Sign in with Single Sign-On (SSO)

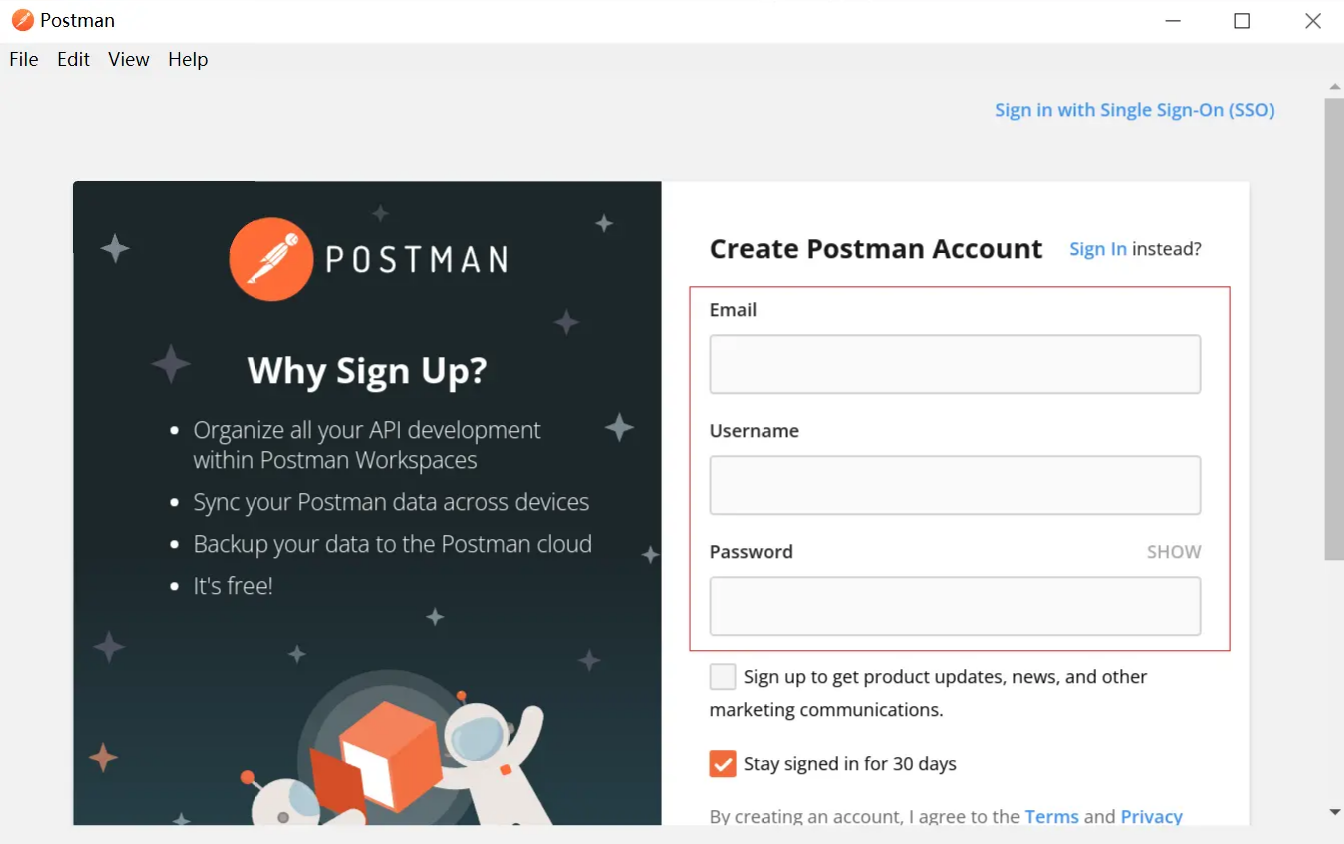pyautogui.click(x=1134, y=110)
